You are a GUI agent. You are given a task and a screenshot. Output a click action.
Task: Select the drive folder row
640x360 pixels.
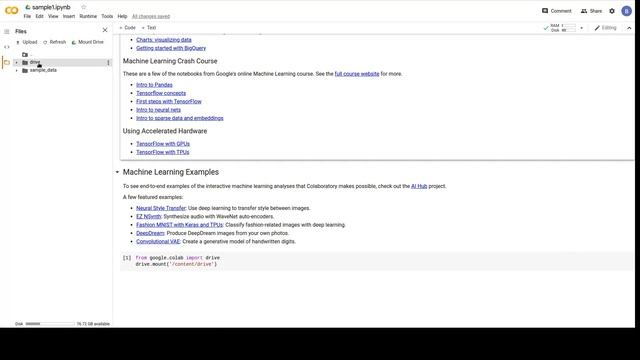tap(62, 62)
